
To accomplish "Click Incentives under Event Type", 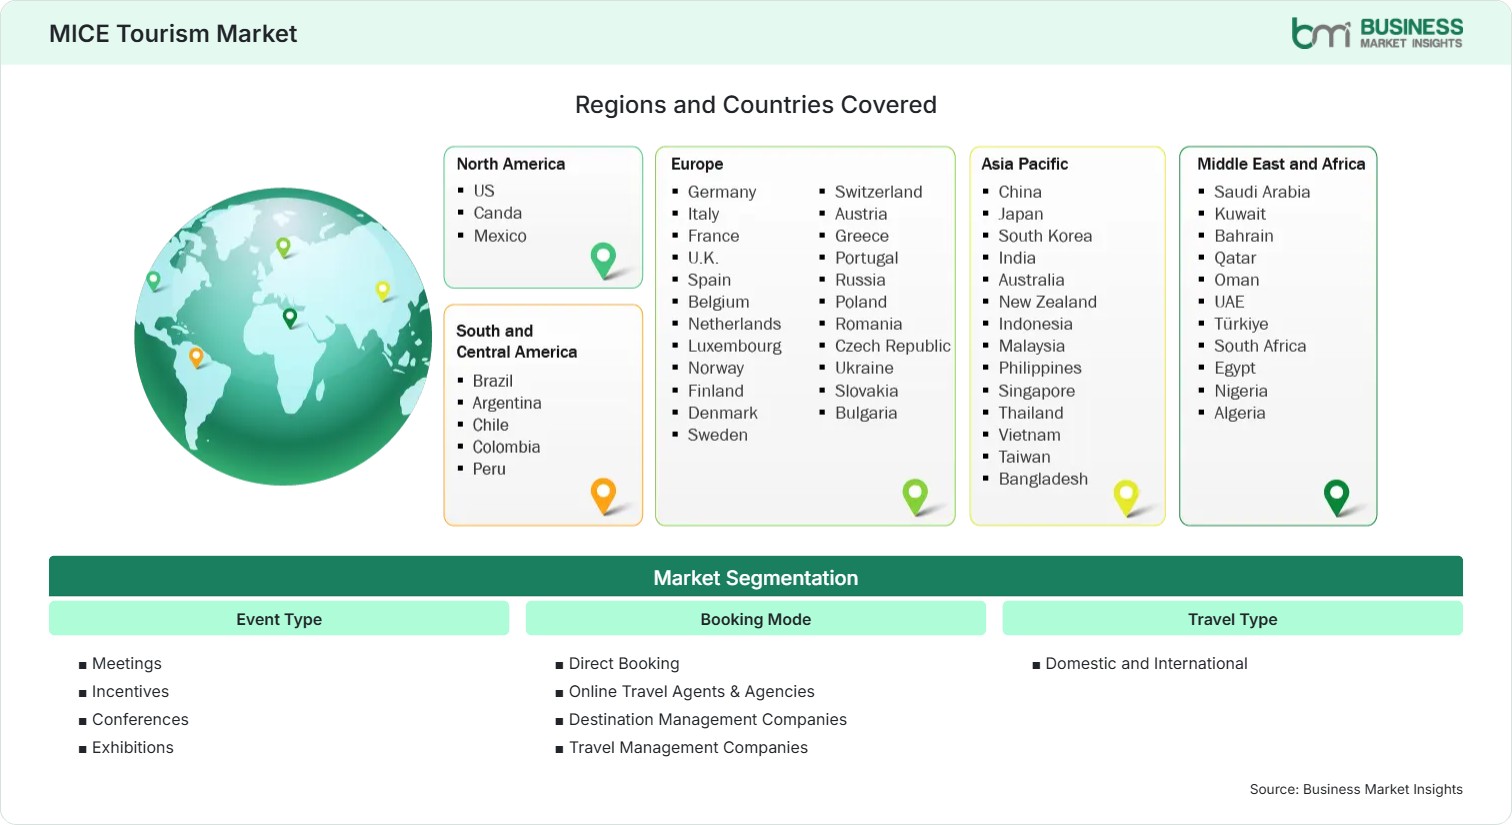I will tap(130, 691).
